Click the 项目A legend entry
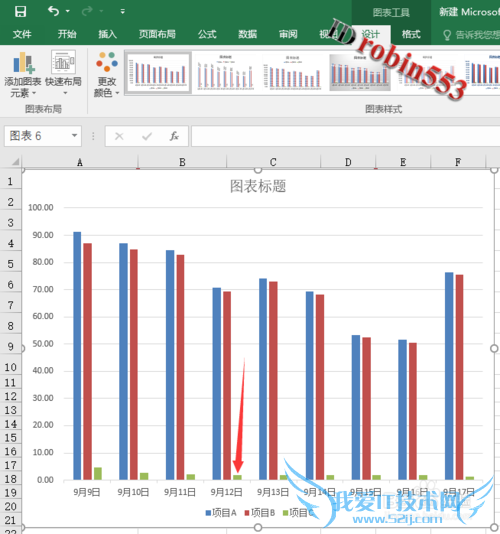Screen dimensions: 500x534 [221, 513]
